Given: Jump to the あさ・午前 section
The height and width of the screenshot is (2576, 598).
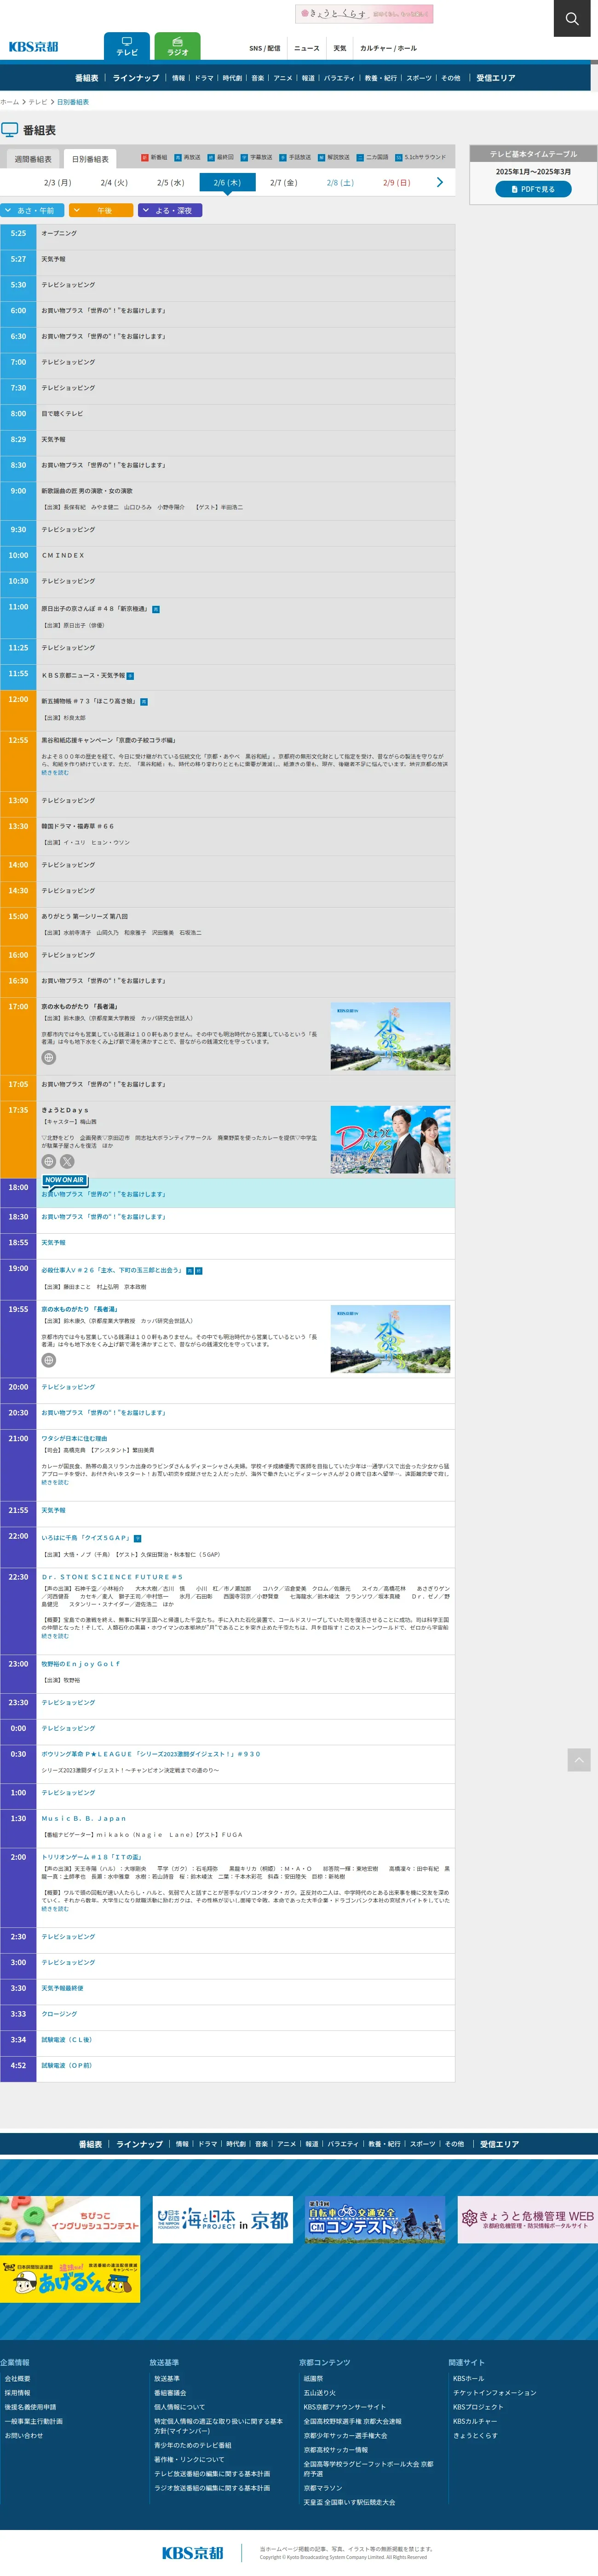Looking at the screenshot, I should (32, 210).
